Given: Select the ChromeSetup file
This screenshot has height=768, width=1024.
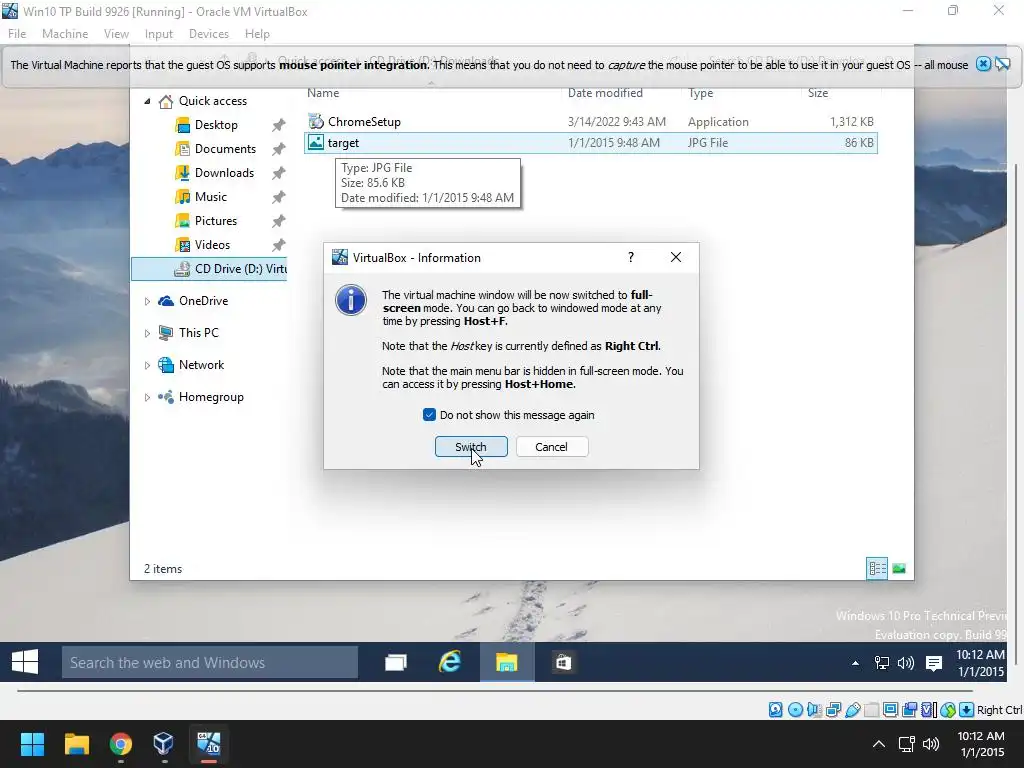Looking at the screenshot, I should [590, 121].
